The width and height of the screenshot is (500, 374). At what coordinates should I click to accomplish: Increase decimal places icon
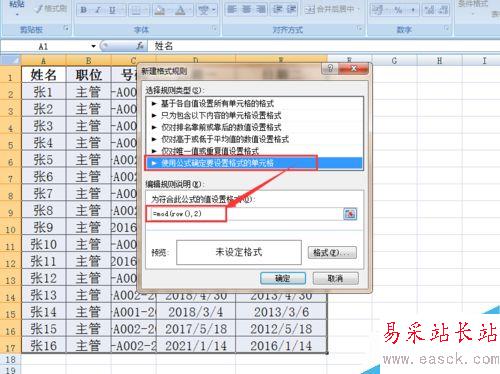coord(429,10)
